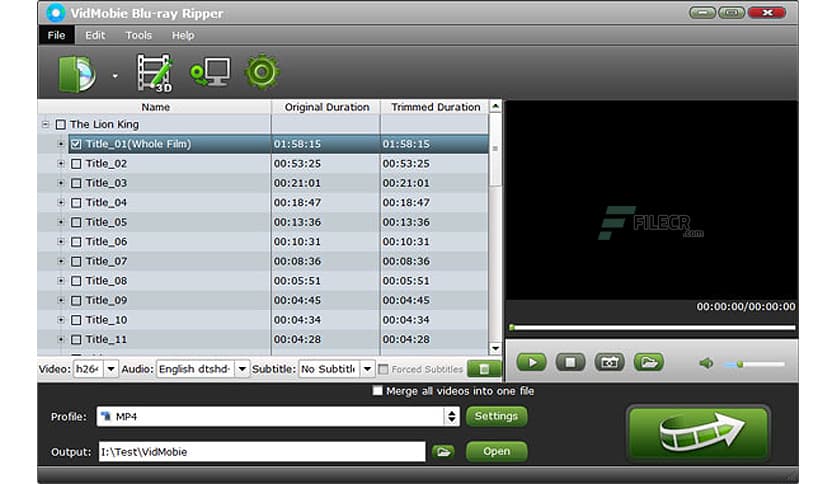Viewport: 836px width, 484px height.
Task: Sort by the Name column header
Action: click(155, 107)
